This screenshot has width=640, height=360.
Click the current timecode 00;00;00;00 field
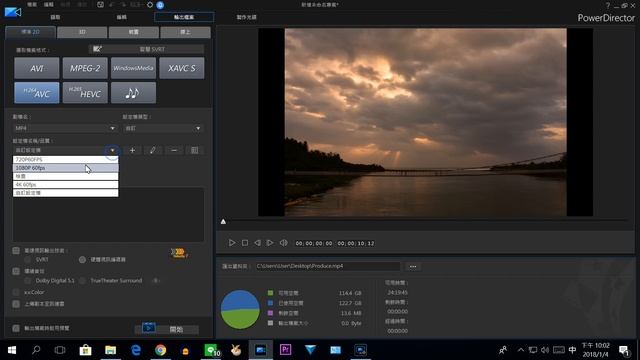[314, 243]
